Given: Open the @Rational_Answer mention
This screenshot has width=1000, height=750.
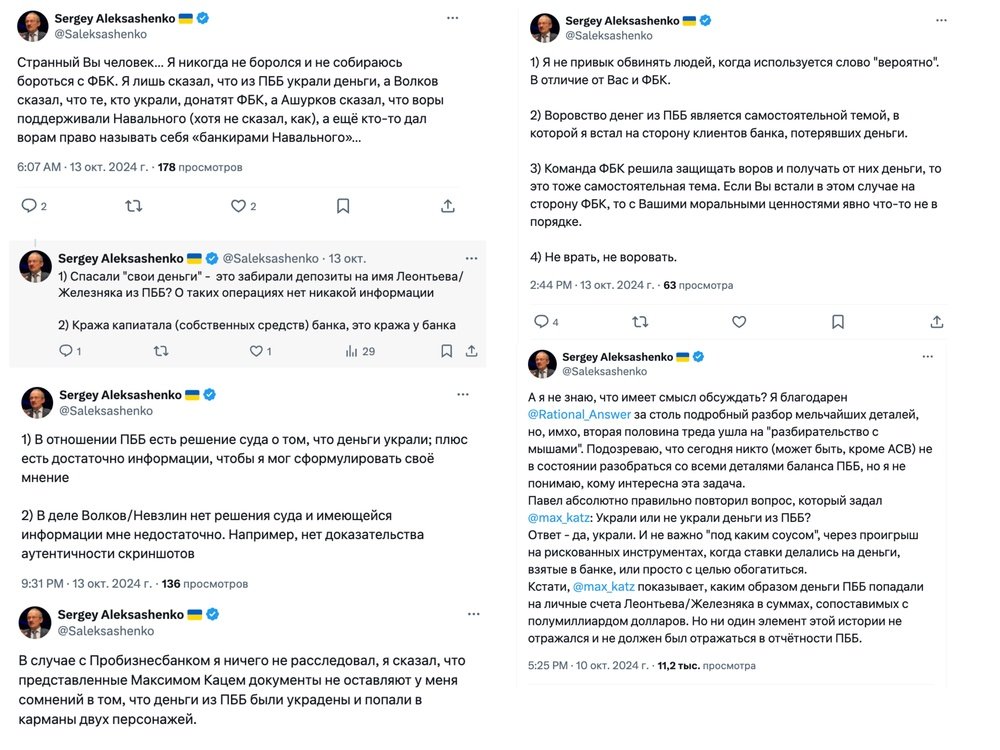Looking at the screenshot, I should pyautogui.click(x=569, y=413).
